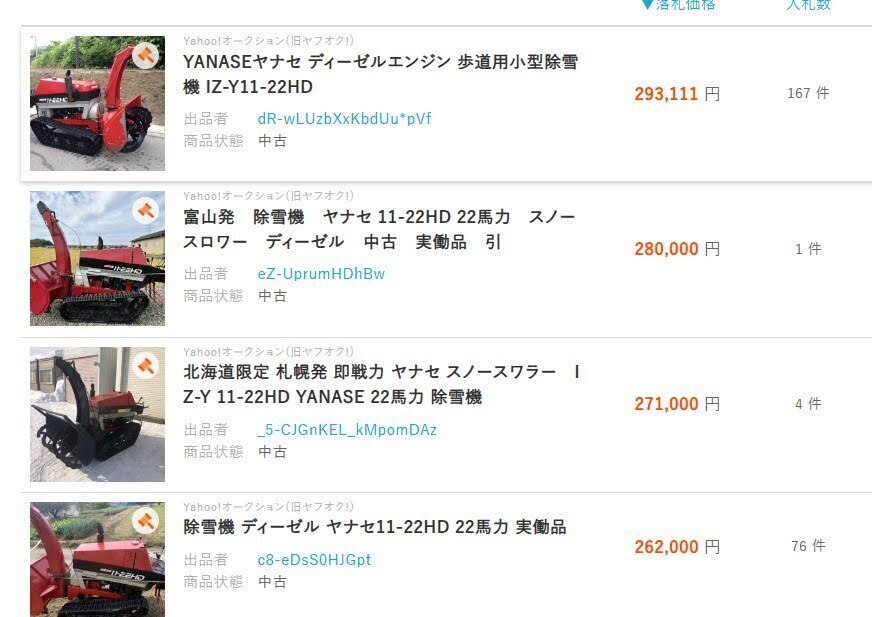This screenshot has height=617, width=872.
Task: Click the 293,111 円 winning price
Action: [677, 93]
